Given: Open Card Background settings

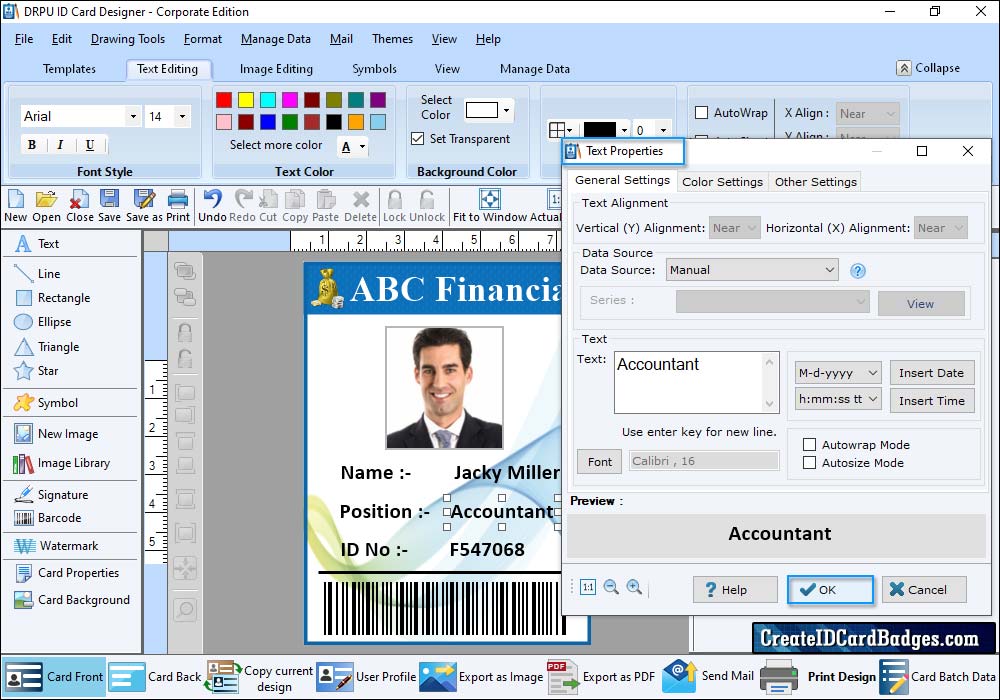Looking at the screenshot, I should tap(72, 600).
